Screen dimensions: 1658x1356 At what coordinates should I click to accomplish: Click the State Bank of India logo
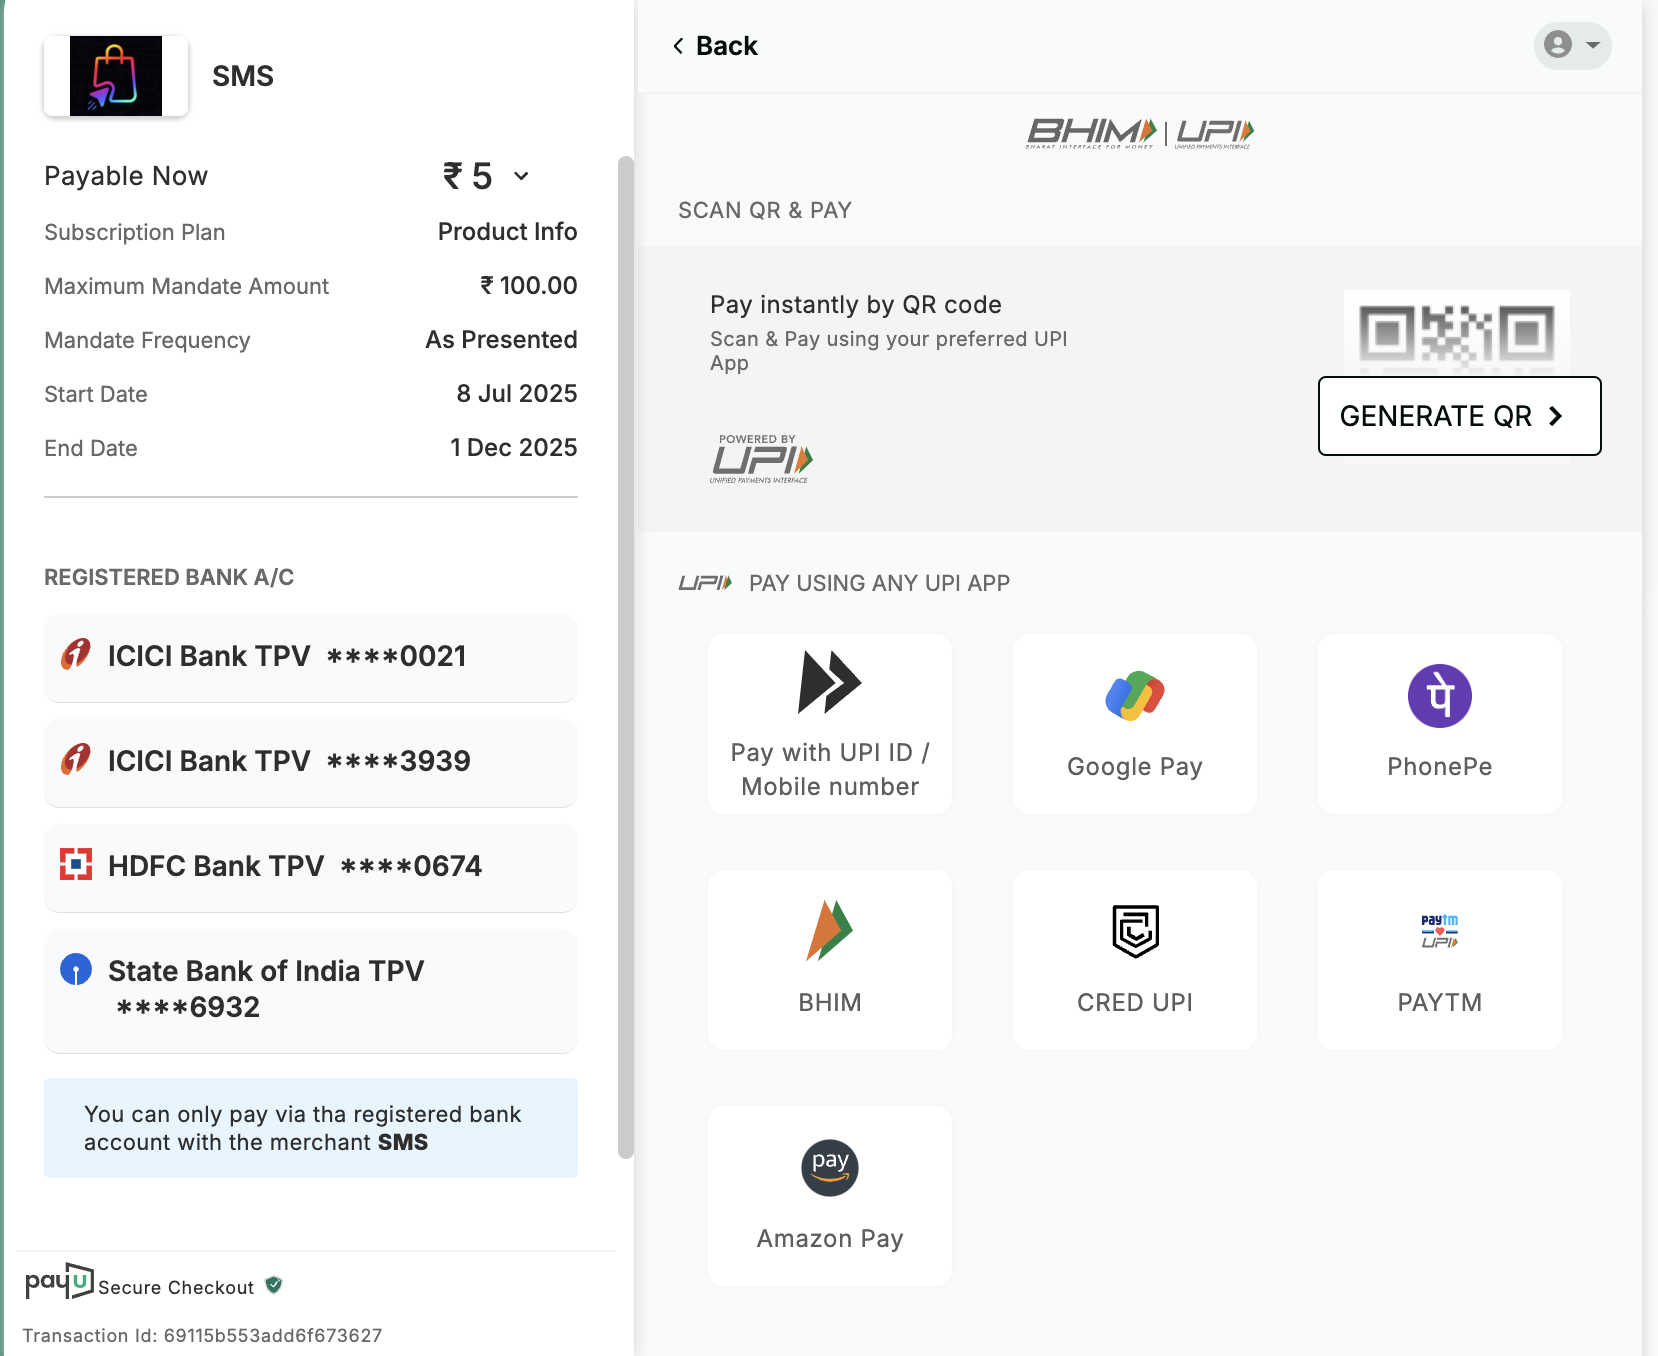coord(76,969)
